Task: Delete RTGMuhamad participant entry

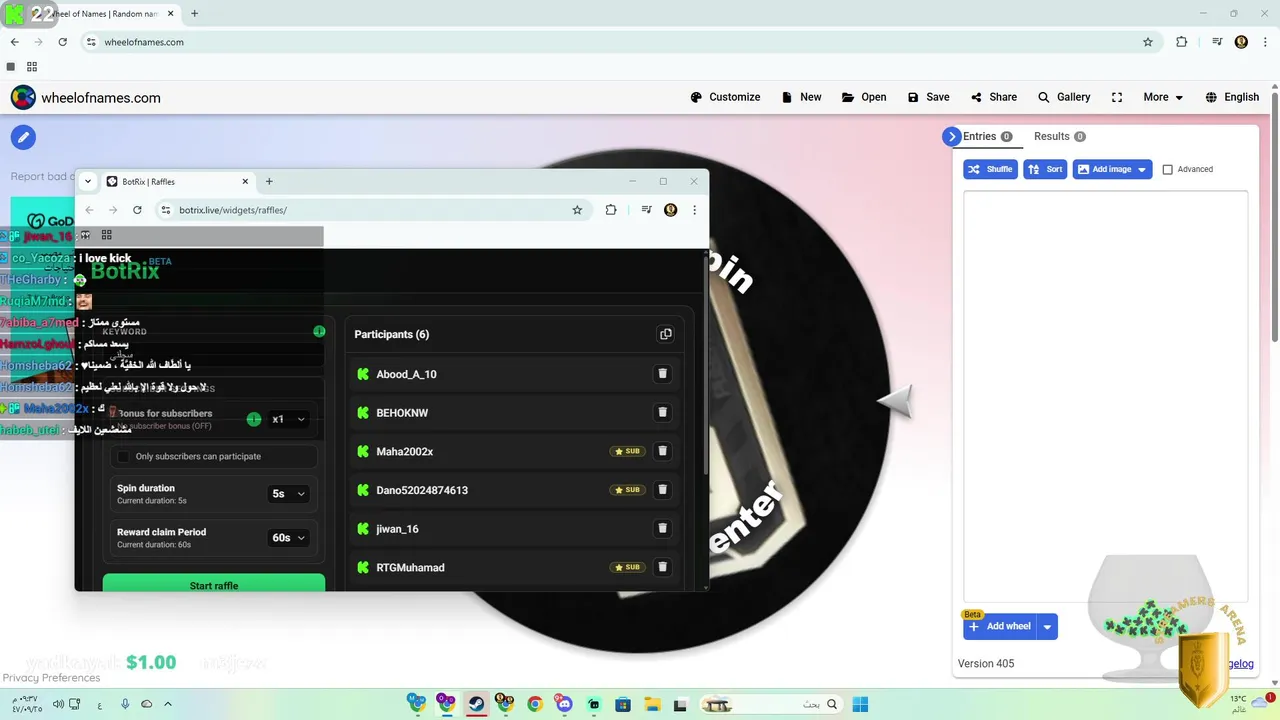Action: pyautogui.click(x=662, y=567)
